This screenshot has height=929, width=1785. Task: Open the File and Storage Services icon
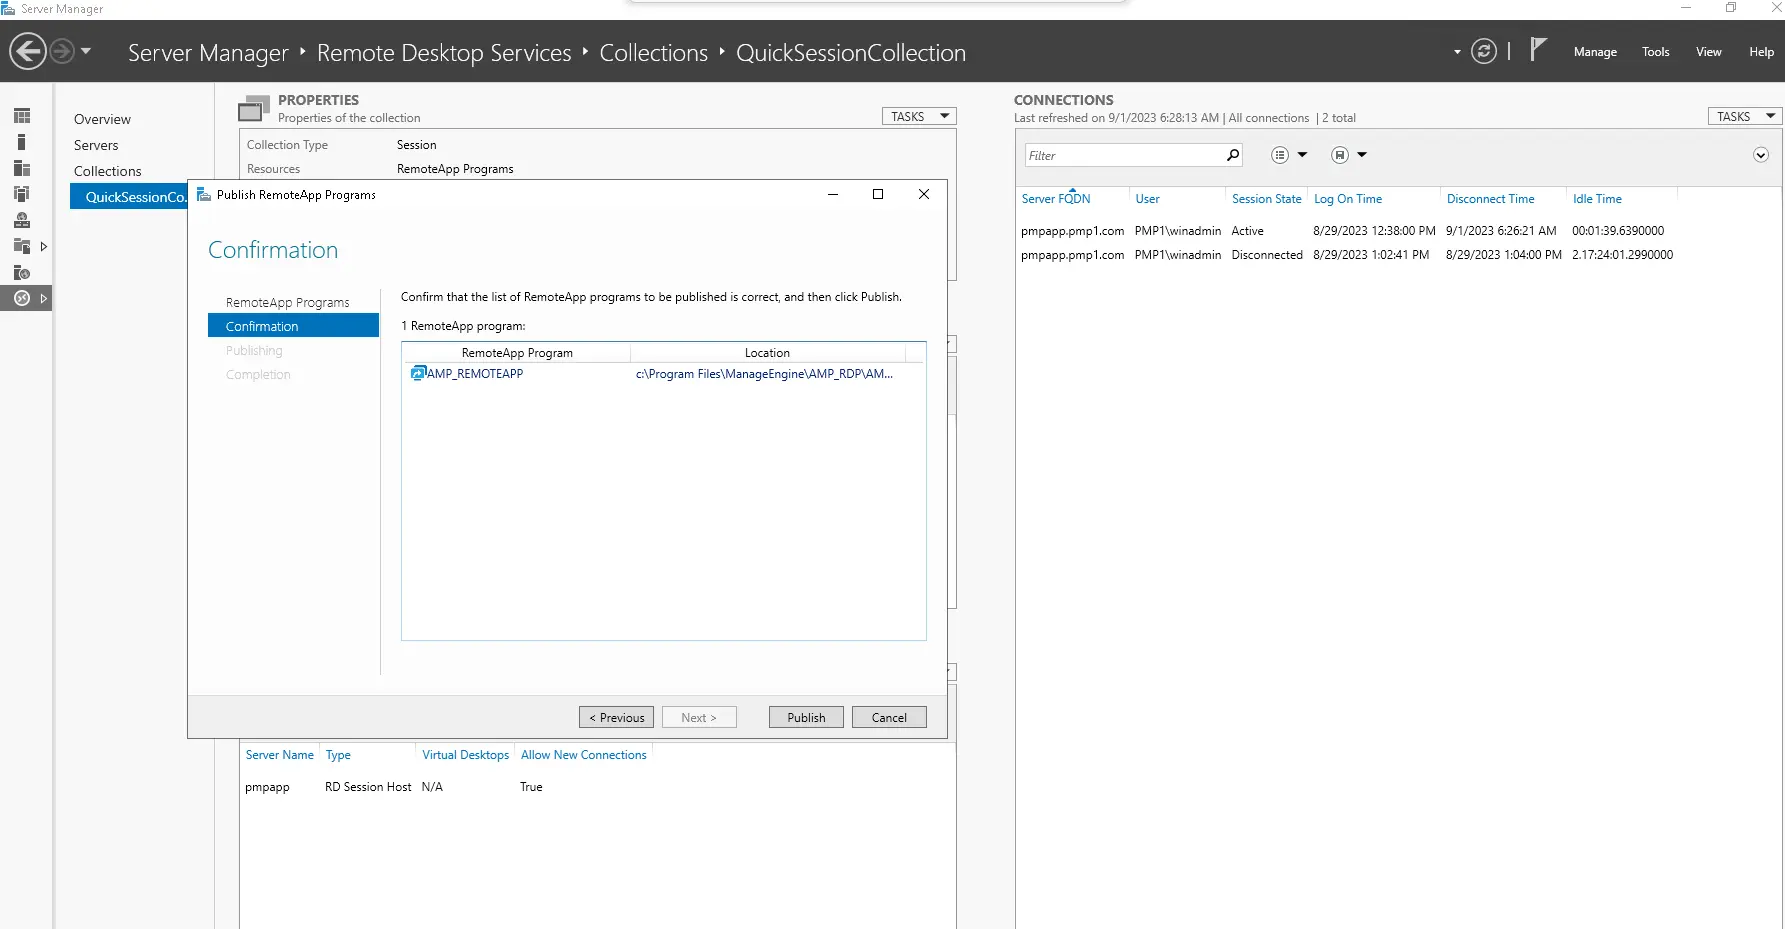click(22, 245)
